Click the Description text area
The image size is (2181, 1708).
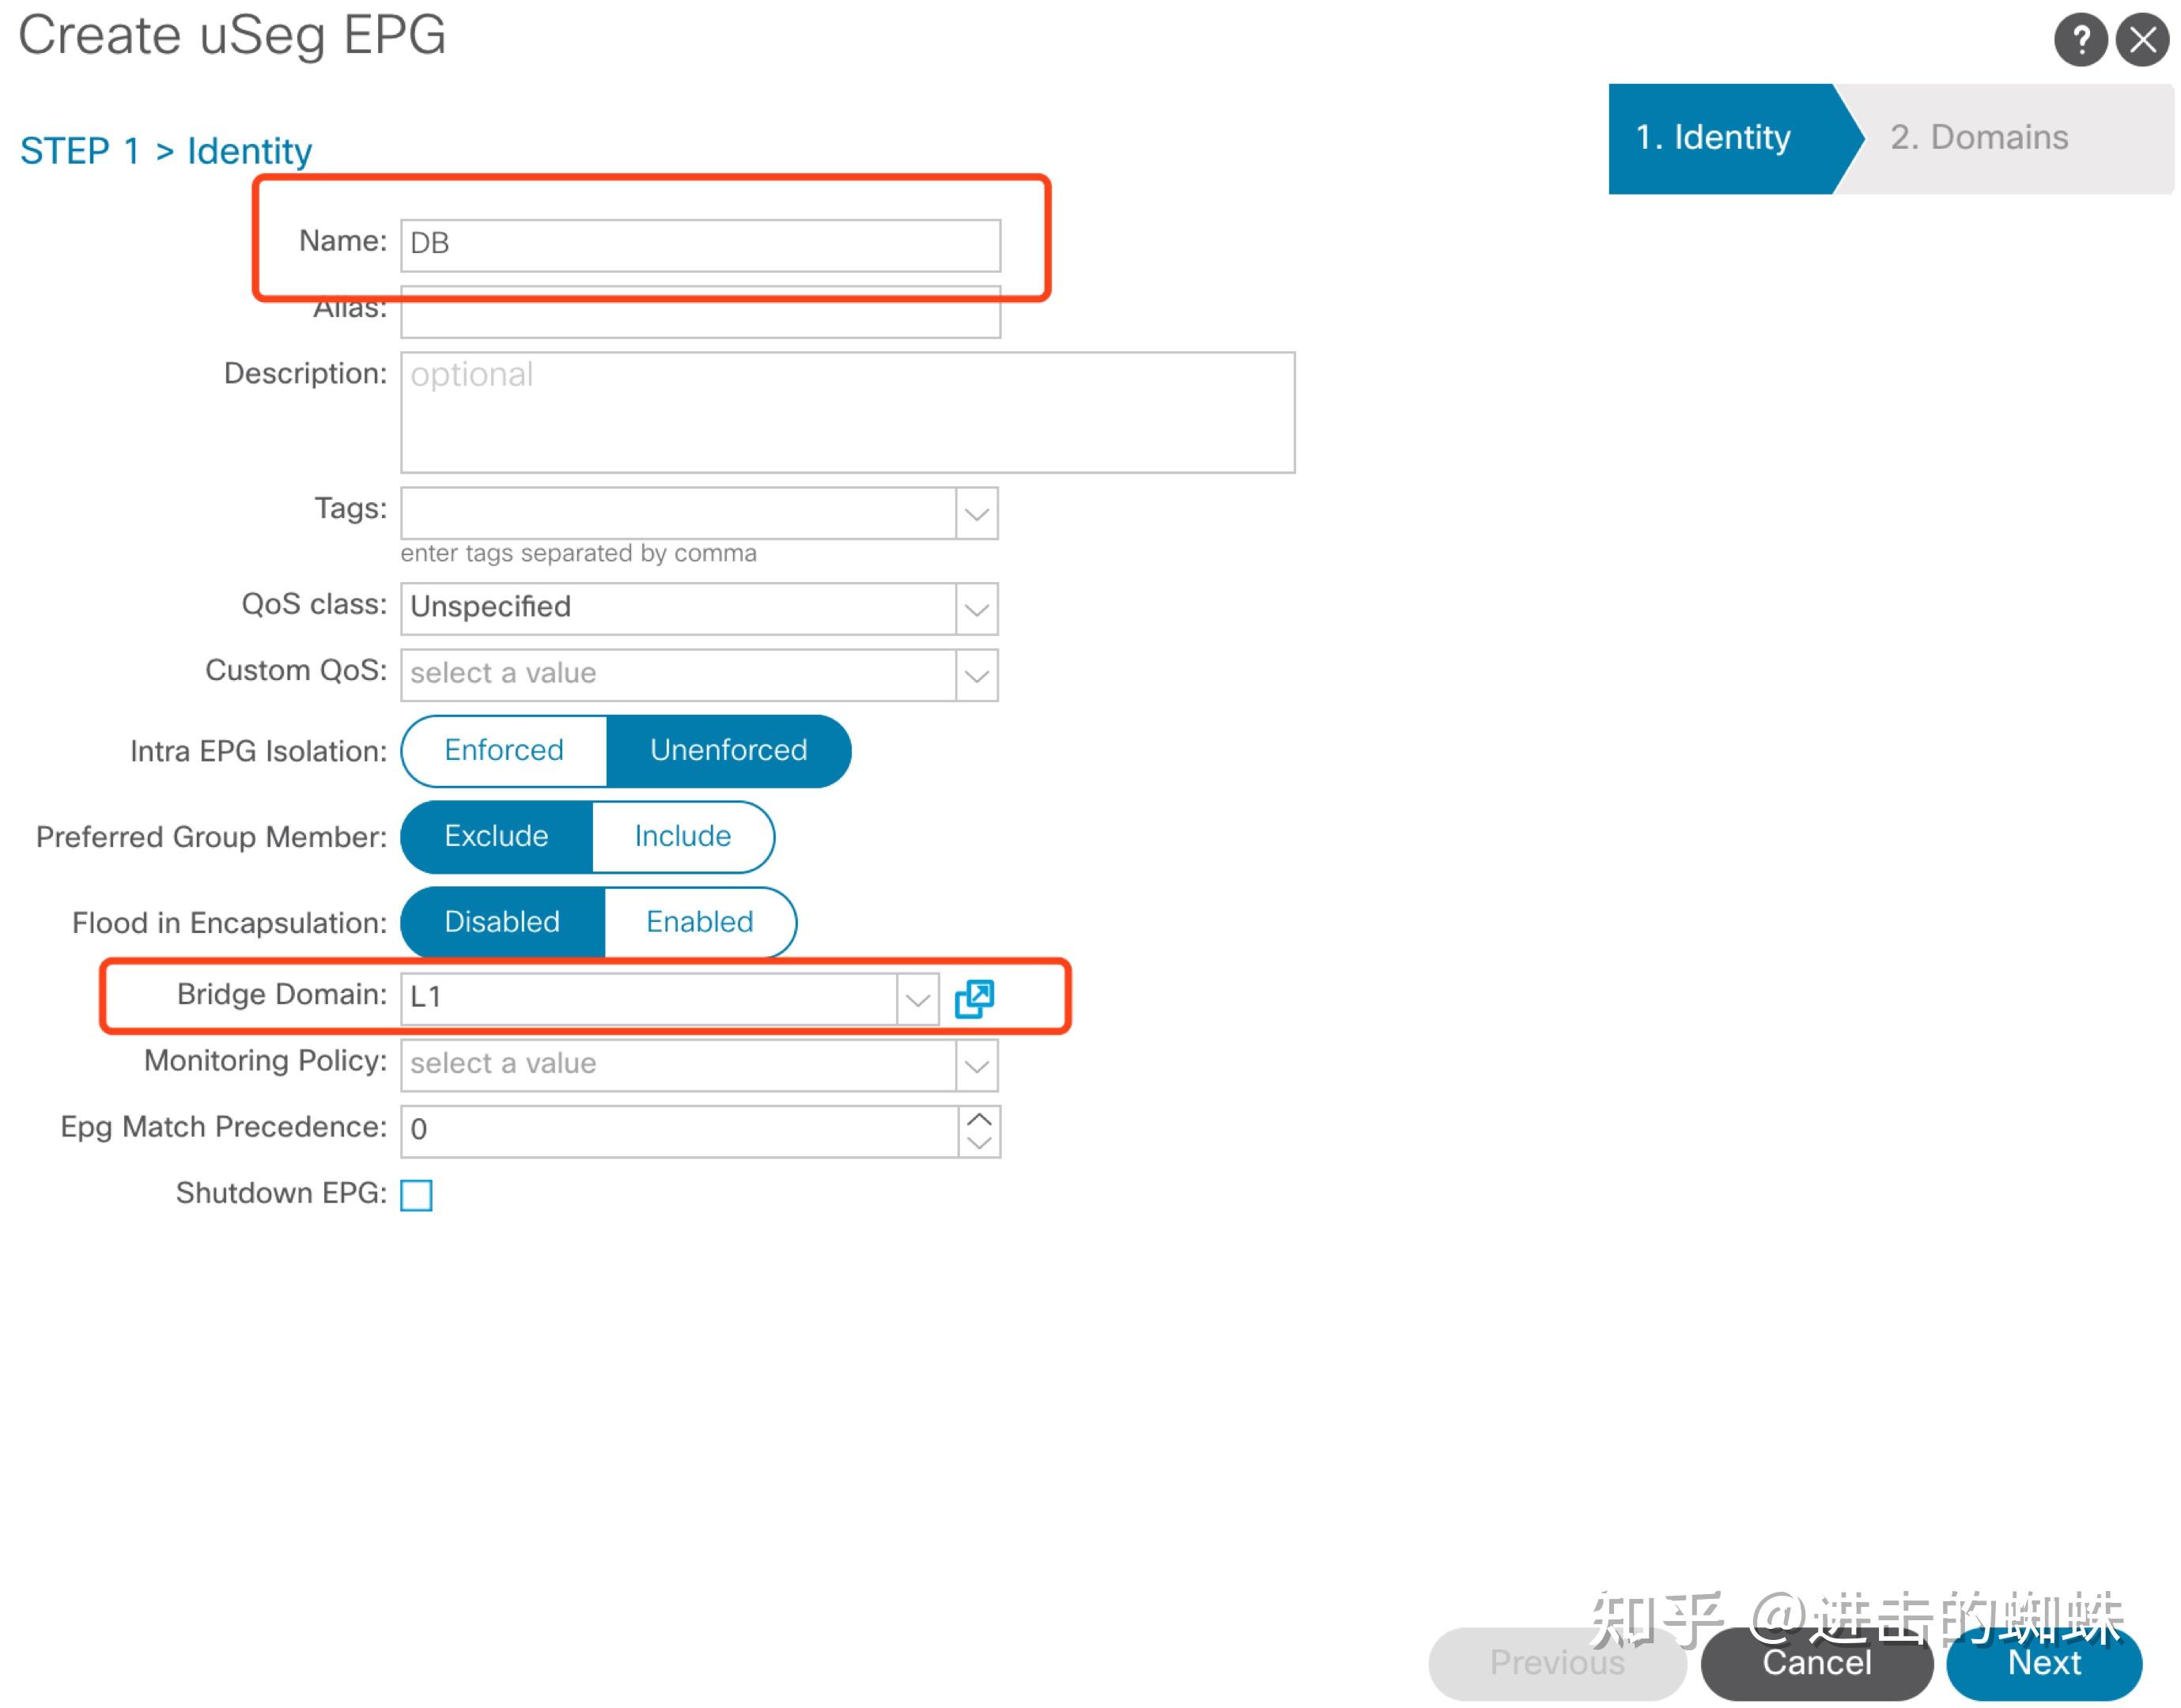846,412
